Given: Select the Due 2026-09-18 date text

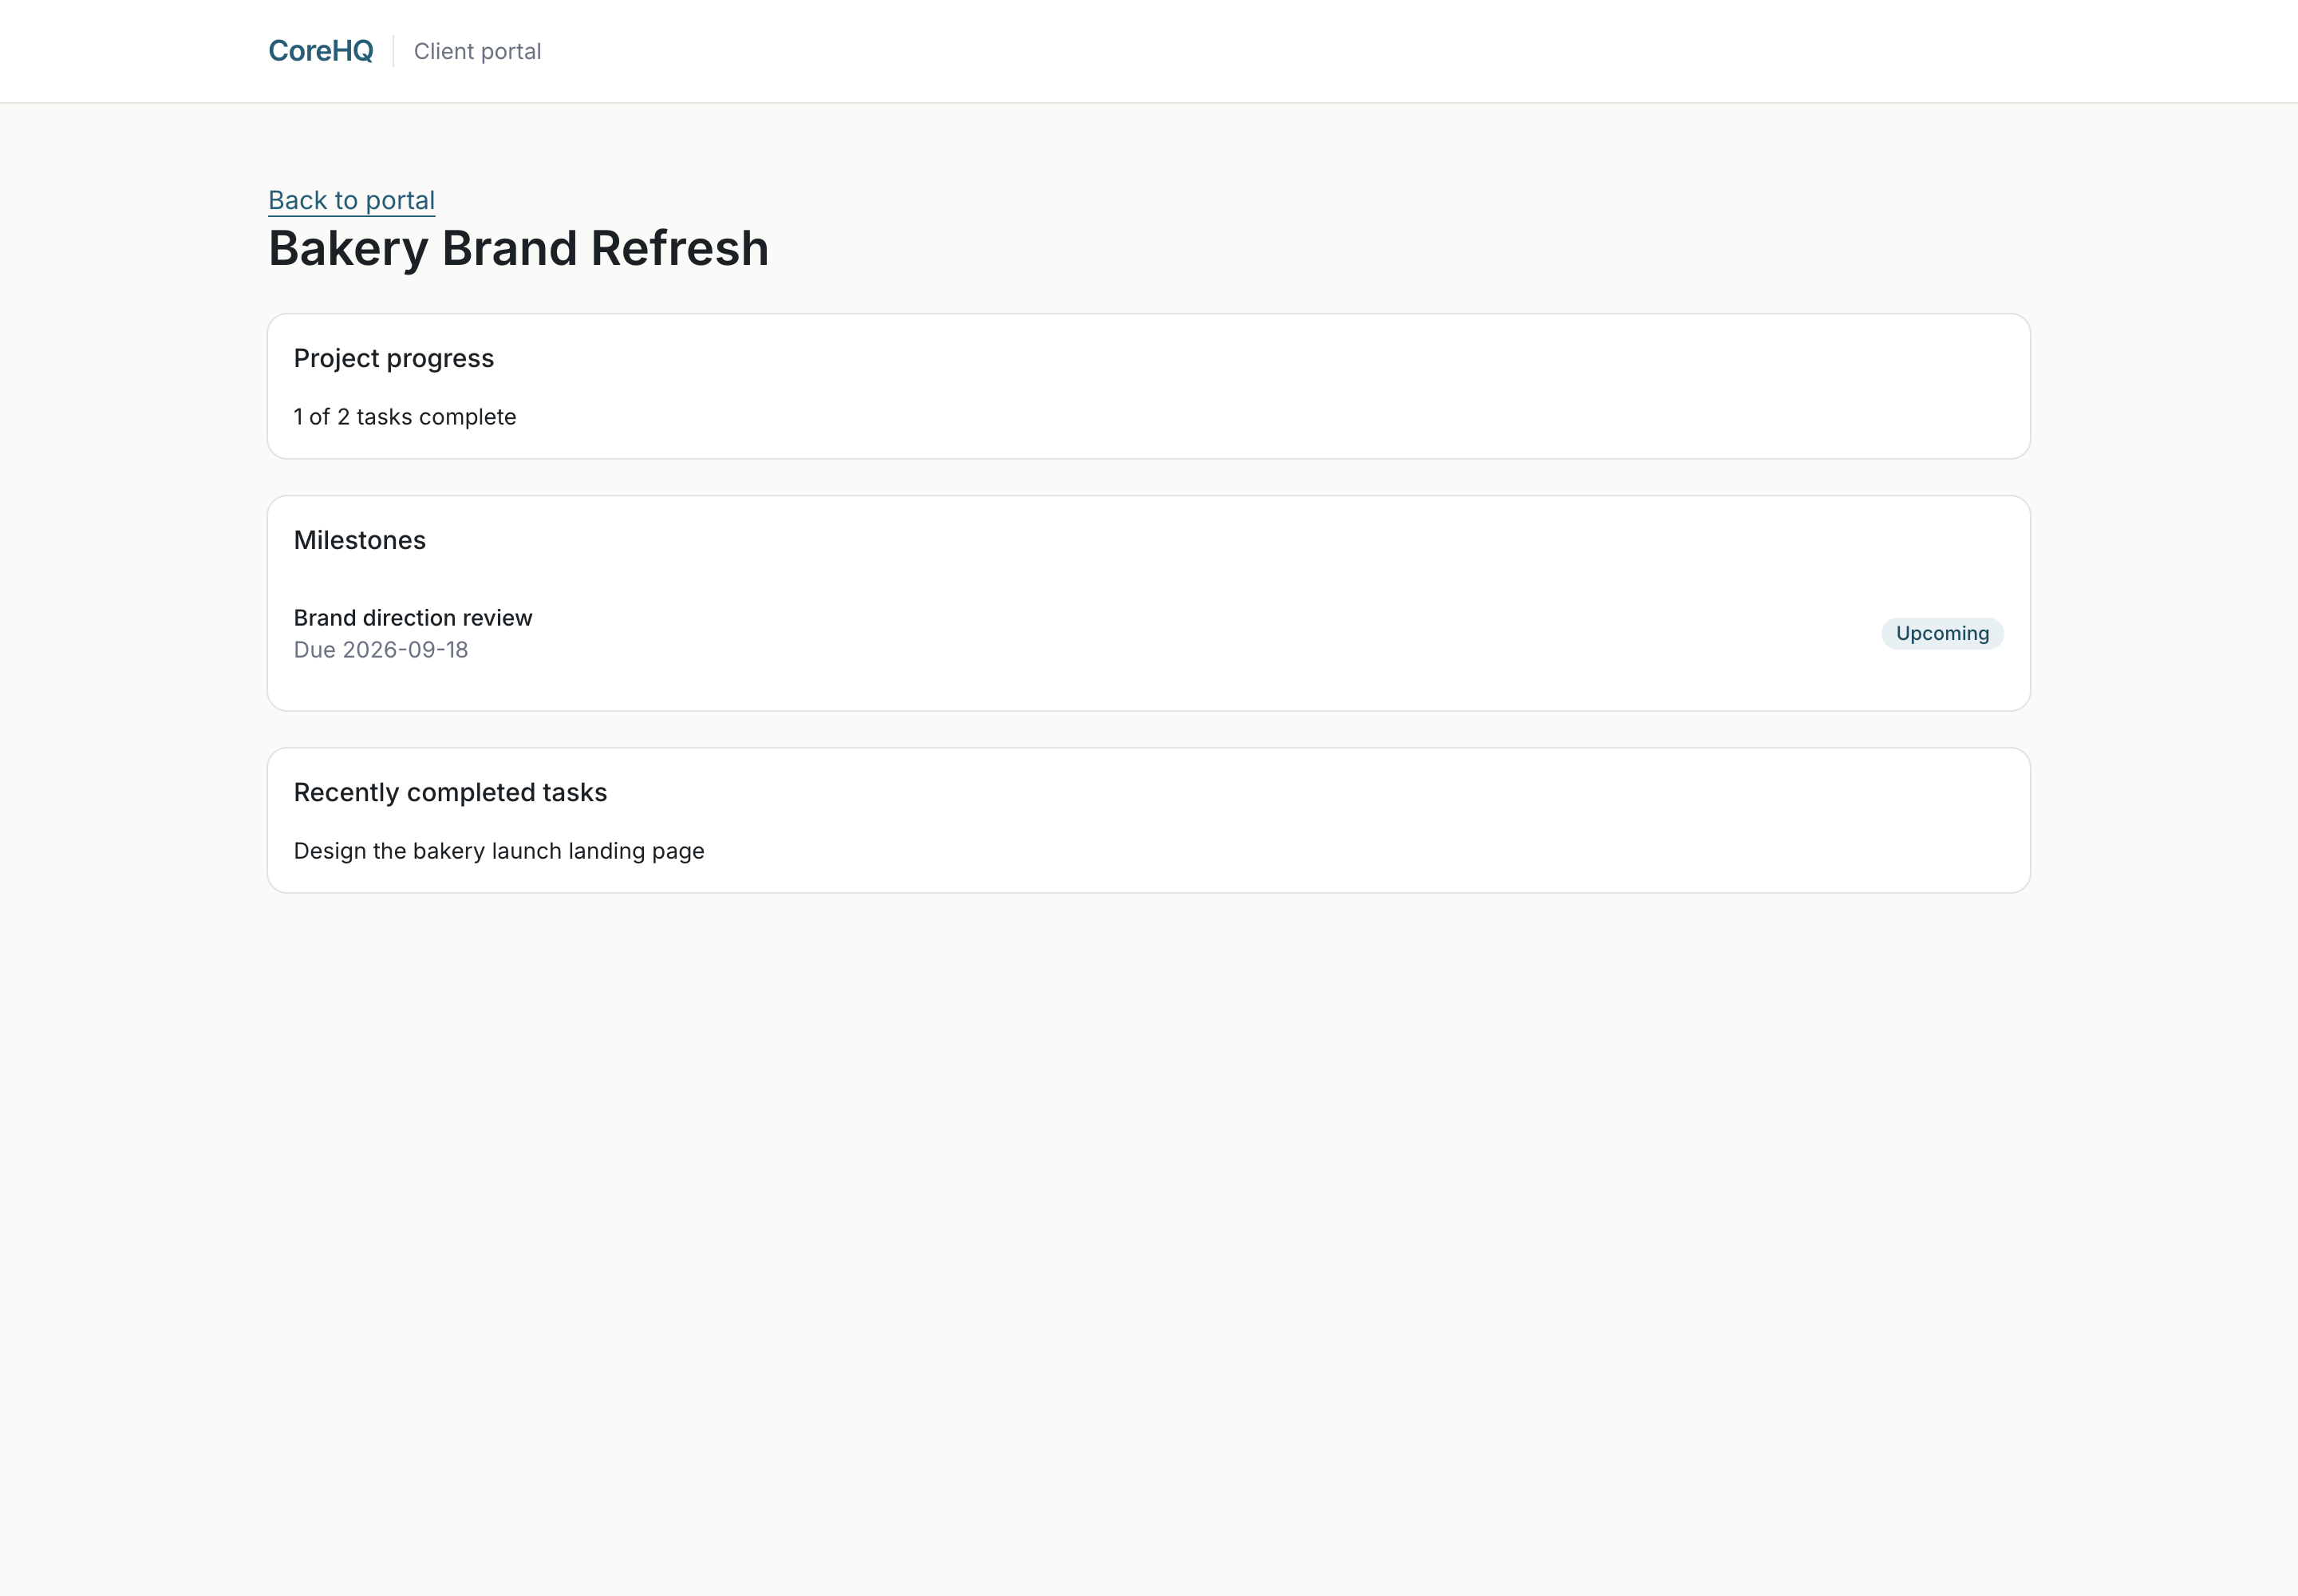Looking at the screenshot, I should click(x=381, y=650).
